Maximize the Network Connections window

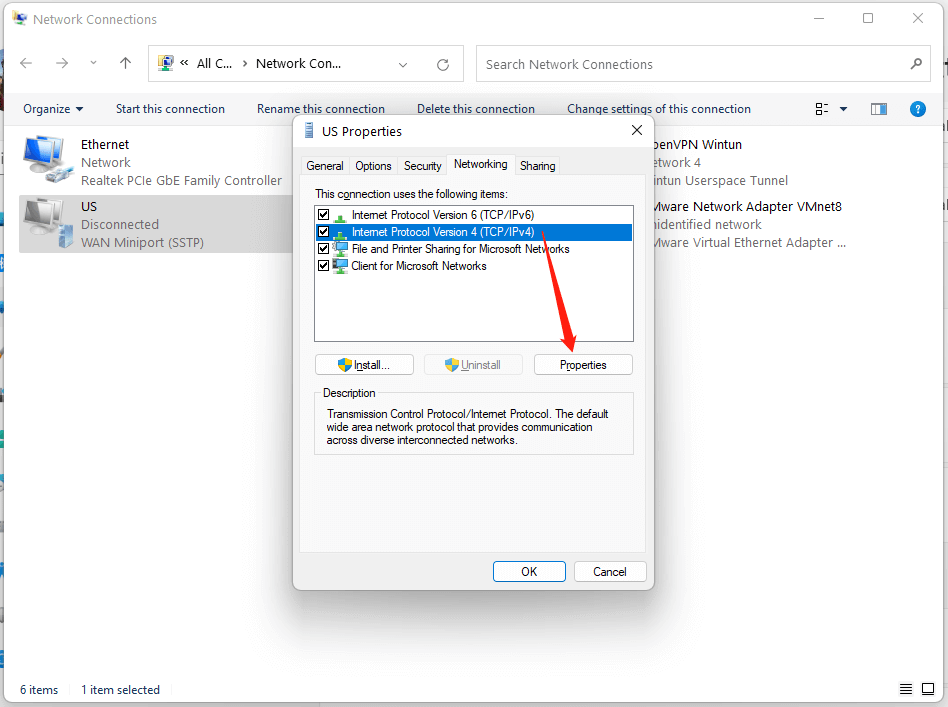(868, 18)
